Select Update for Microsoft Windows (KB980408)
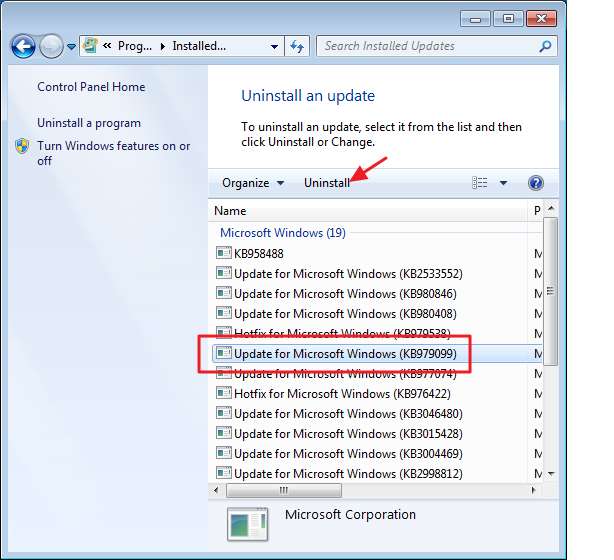 (x=376, y=313)
